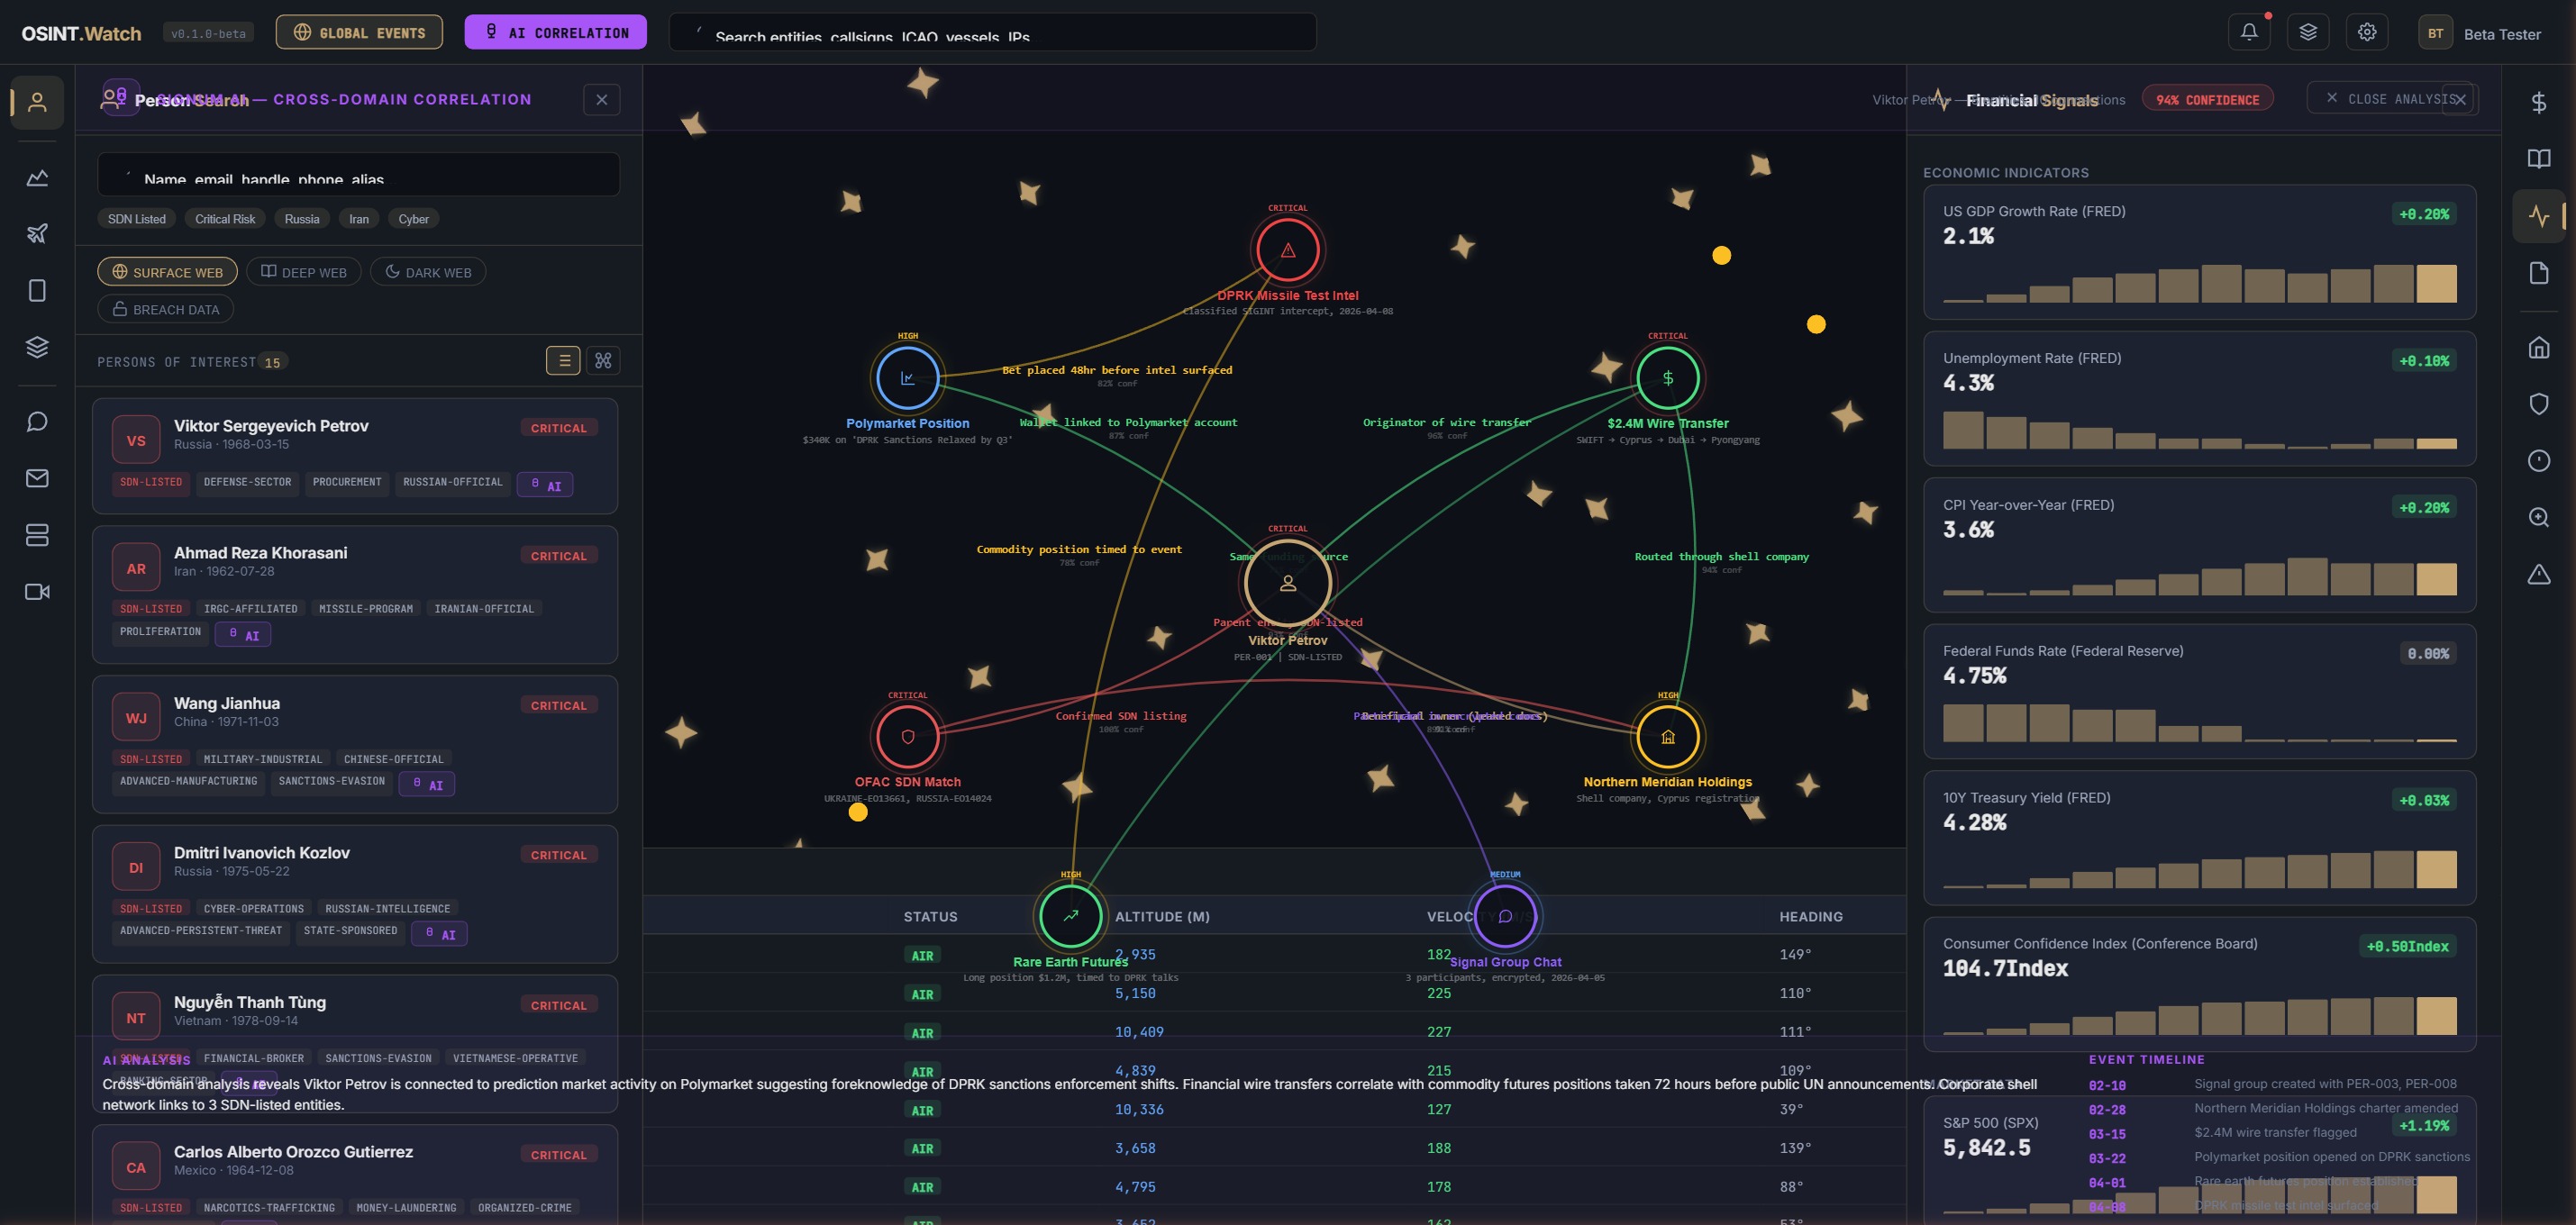The height and width of the screenshot is (1225, 2576).
Task: Open the shield security panel in the right sidebar
Action: [x=2539, y=404]
